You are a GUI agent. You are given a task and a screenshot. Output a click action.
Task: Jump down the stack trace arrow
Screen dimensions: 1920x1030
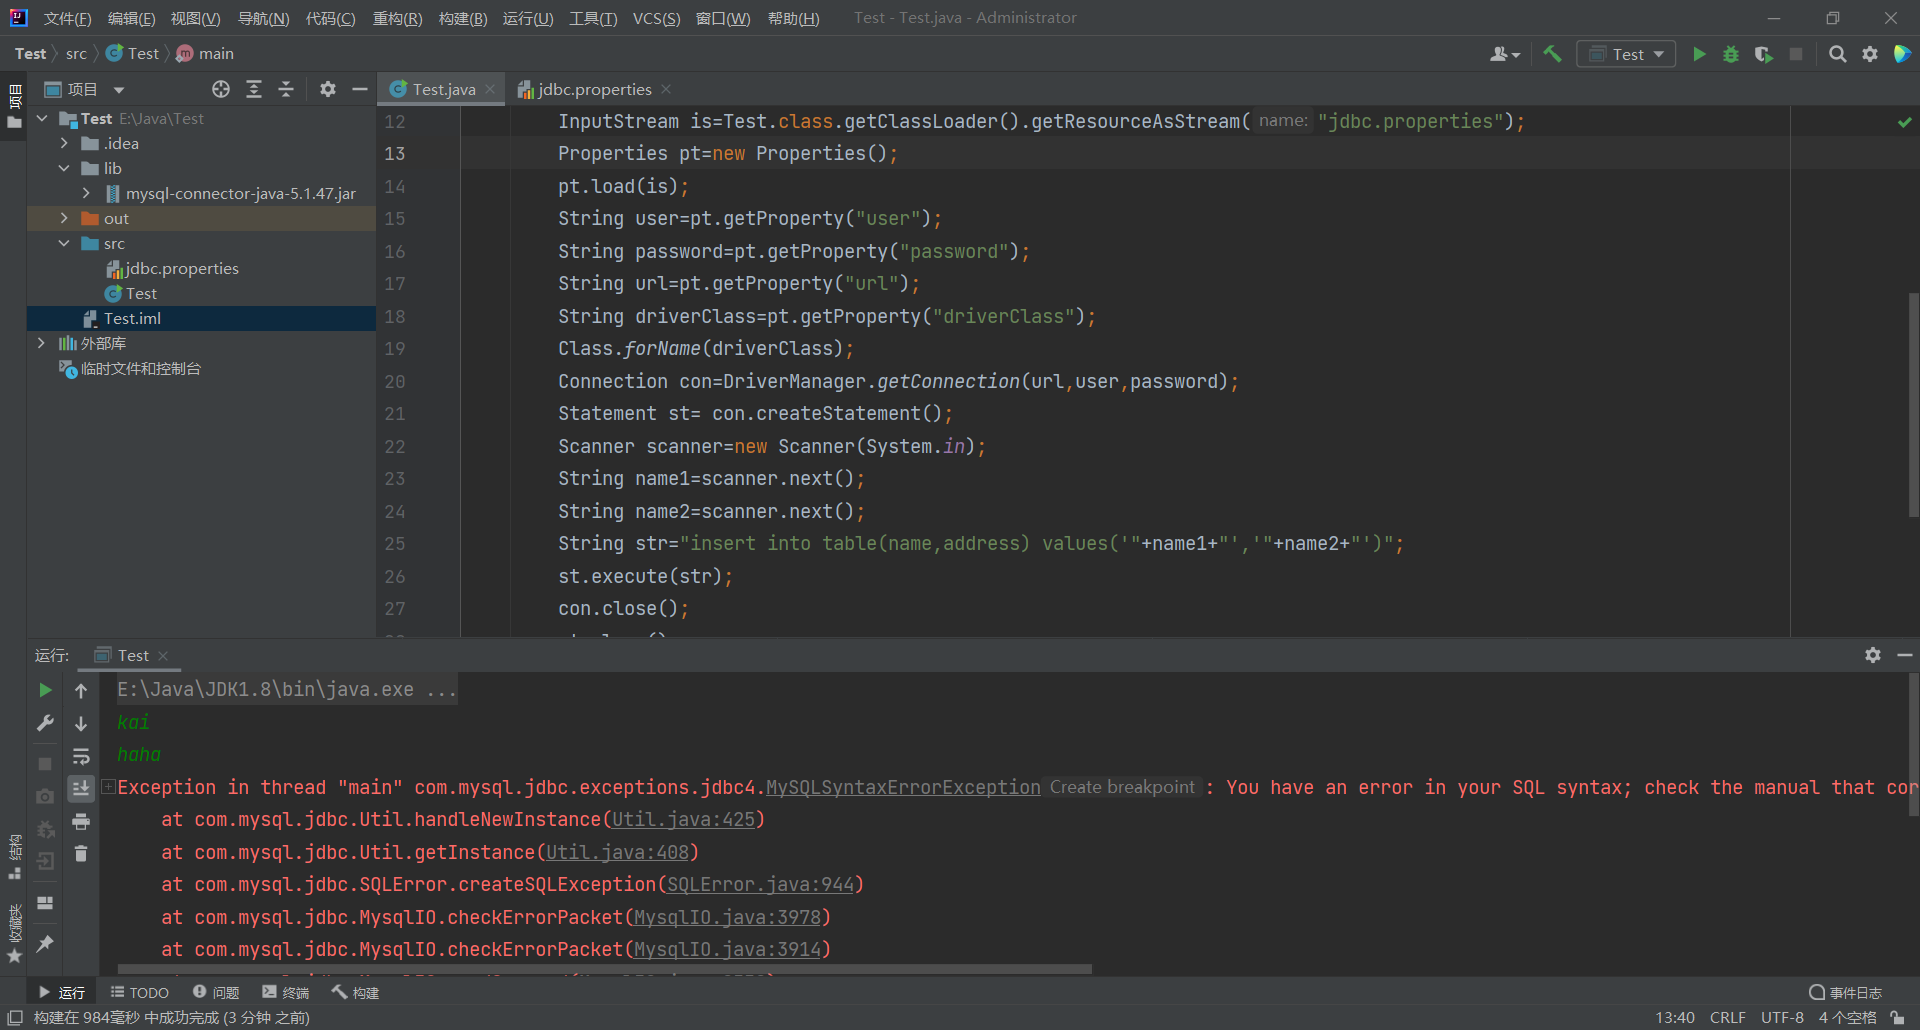click(x=81, y=723)
